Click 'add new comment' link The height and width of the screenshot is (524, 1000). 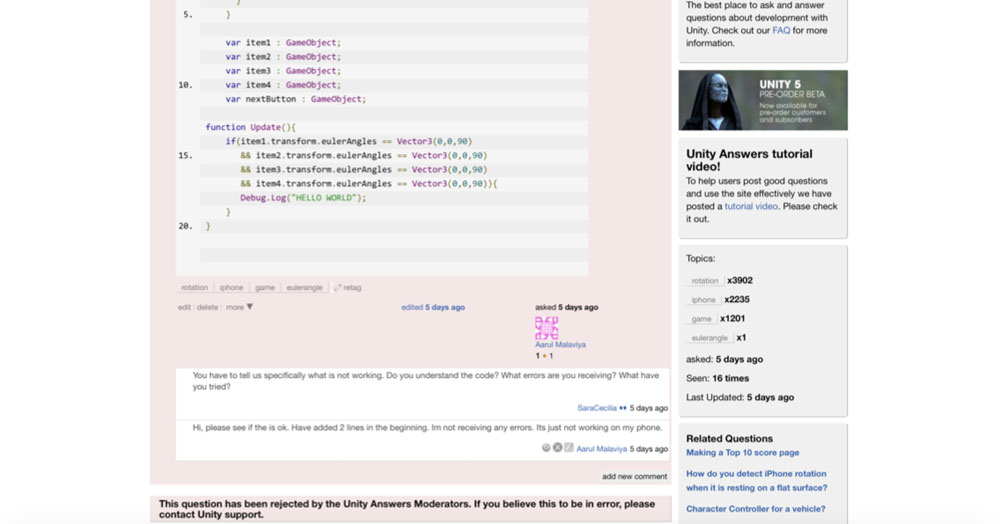634,476
